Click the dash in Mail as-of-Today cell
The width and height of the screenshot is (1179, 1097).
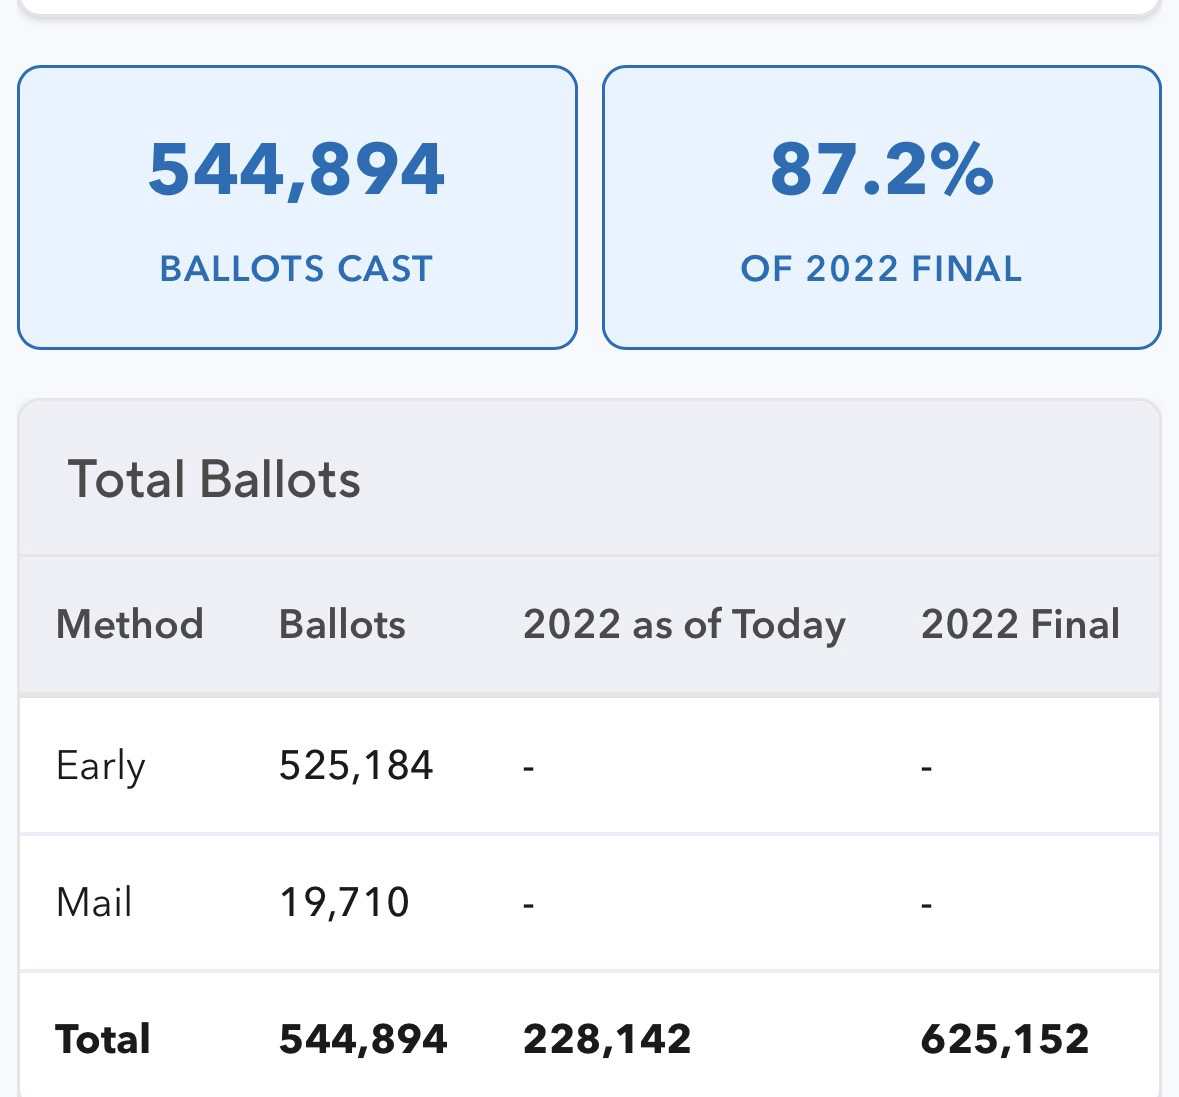point(529,904)
